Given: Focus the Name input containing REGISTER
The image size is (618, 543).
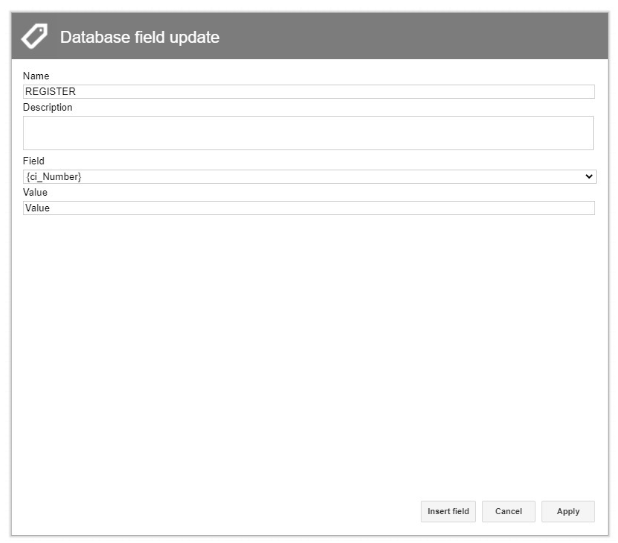Looking at the screenshot, I should point(309,91).
